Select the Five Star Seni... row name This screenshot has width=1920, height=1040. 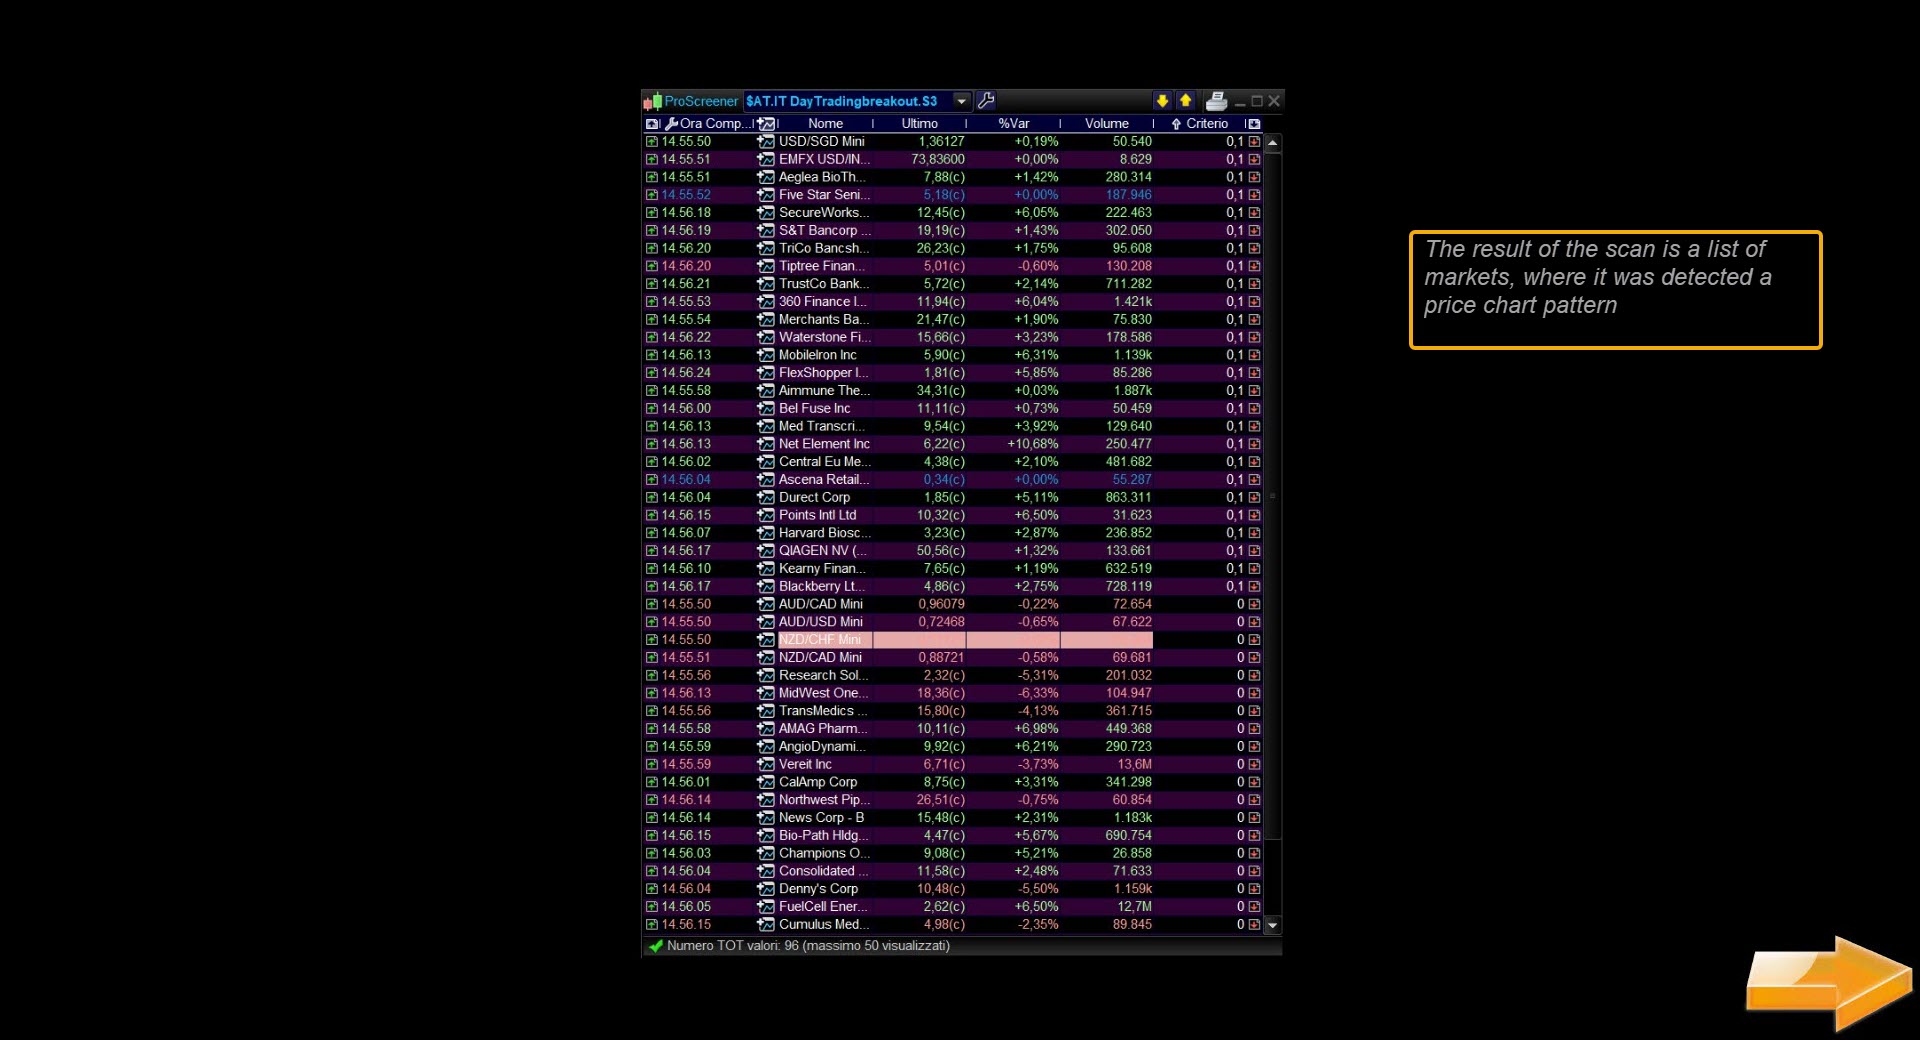click(x=824, y=195)
